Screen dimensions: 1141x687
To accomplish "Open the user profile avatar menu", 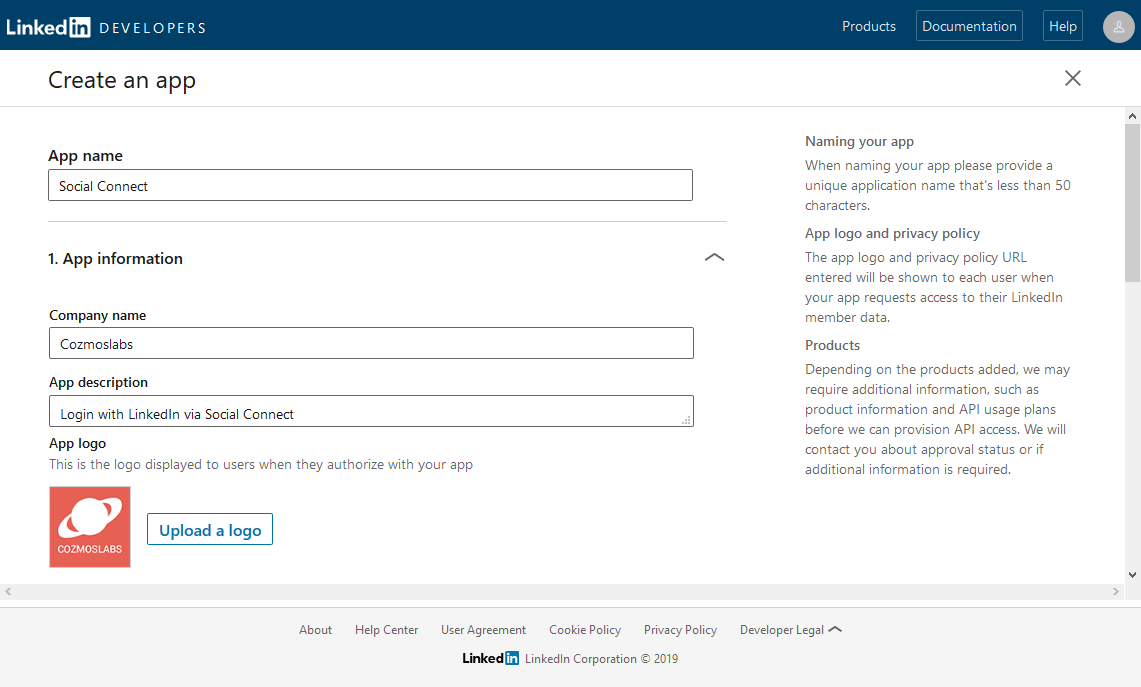I will (x=1118, y=27).
